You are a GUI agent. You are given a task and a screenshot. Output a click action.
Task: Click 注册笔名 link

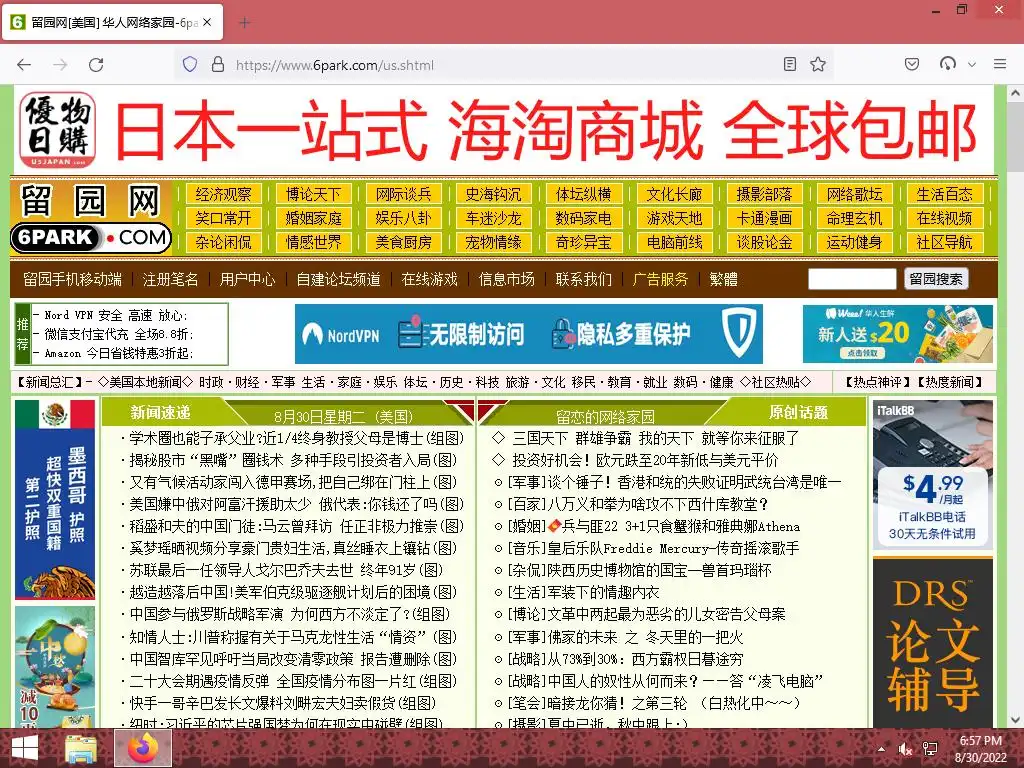tap(170, 280)
